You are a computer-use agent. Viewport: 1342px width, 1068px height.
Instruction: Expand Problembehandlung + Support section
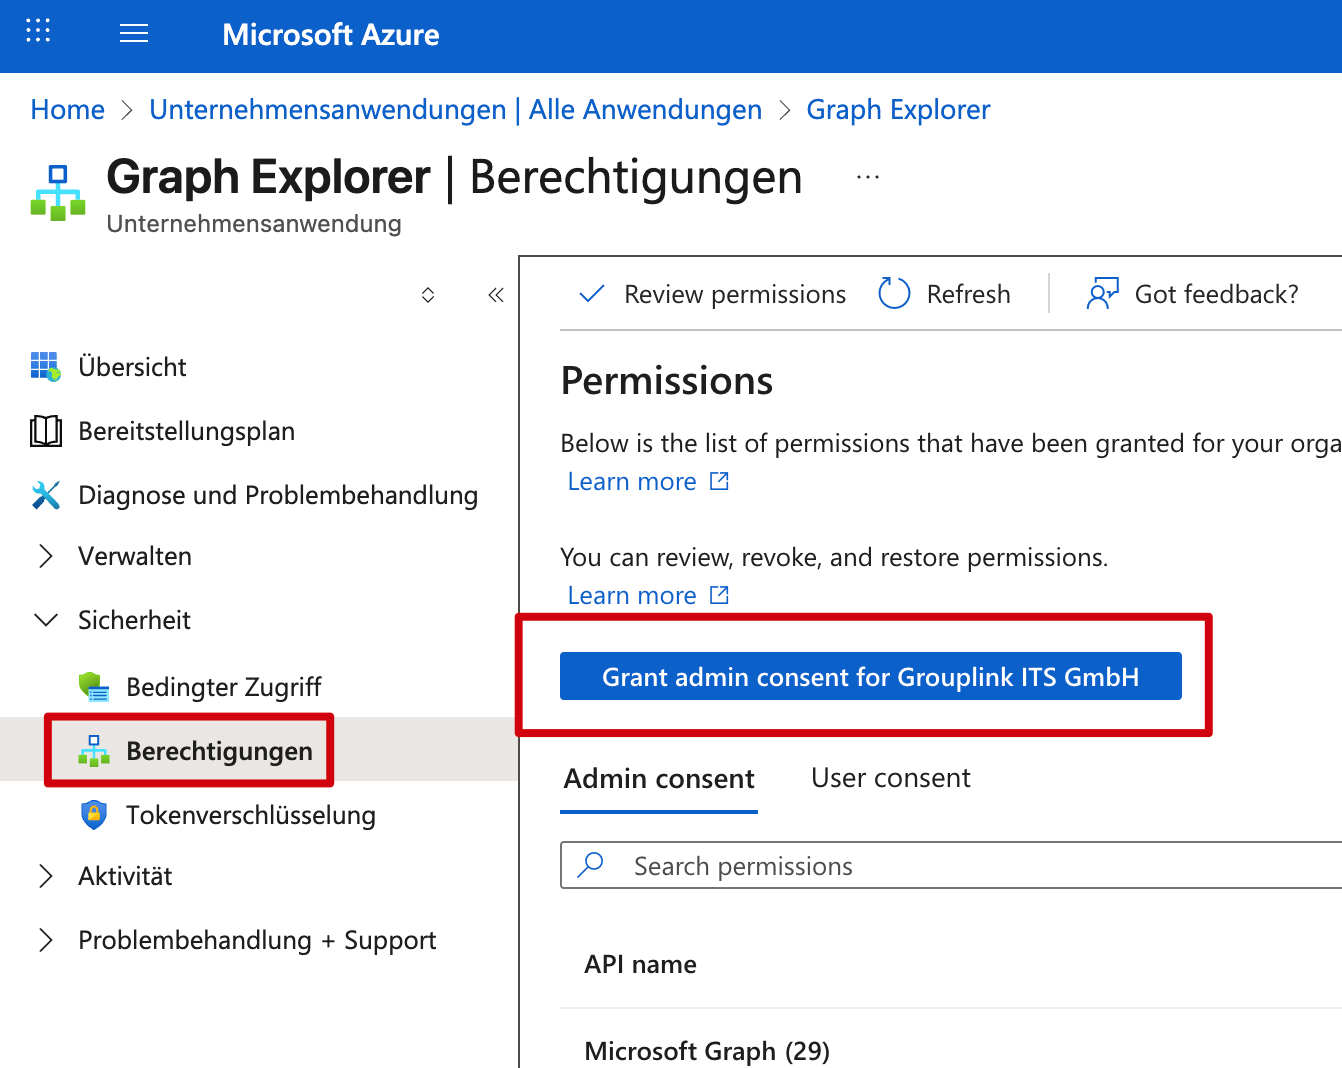click(x=46, y=940)
